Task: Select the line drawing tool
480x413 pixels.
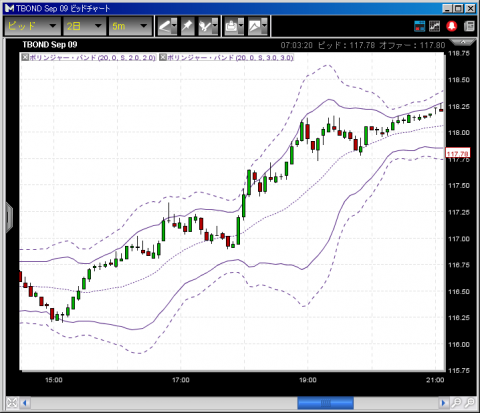Action: click(164, 26)
